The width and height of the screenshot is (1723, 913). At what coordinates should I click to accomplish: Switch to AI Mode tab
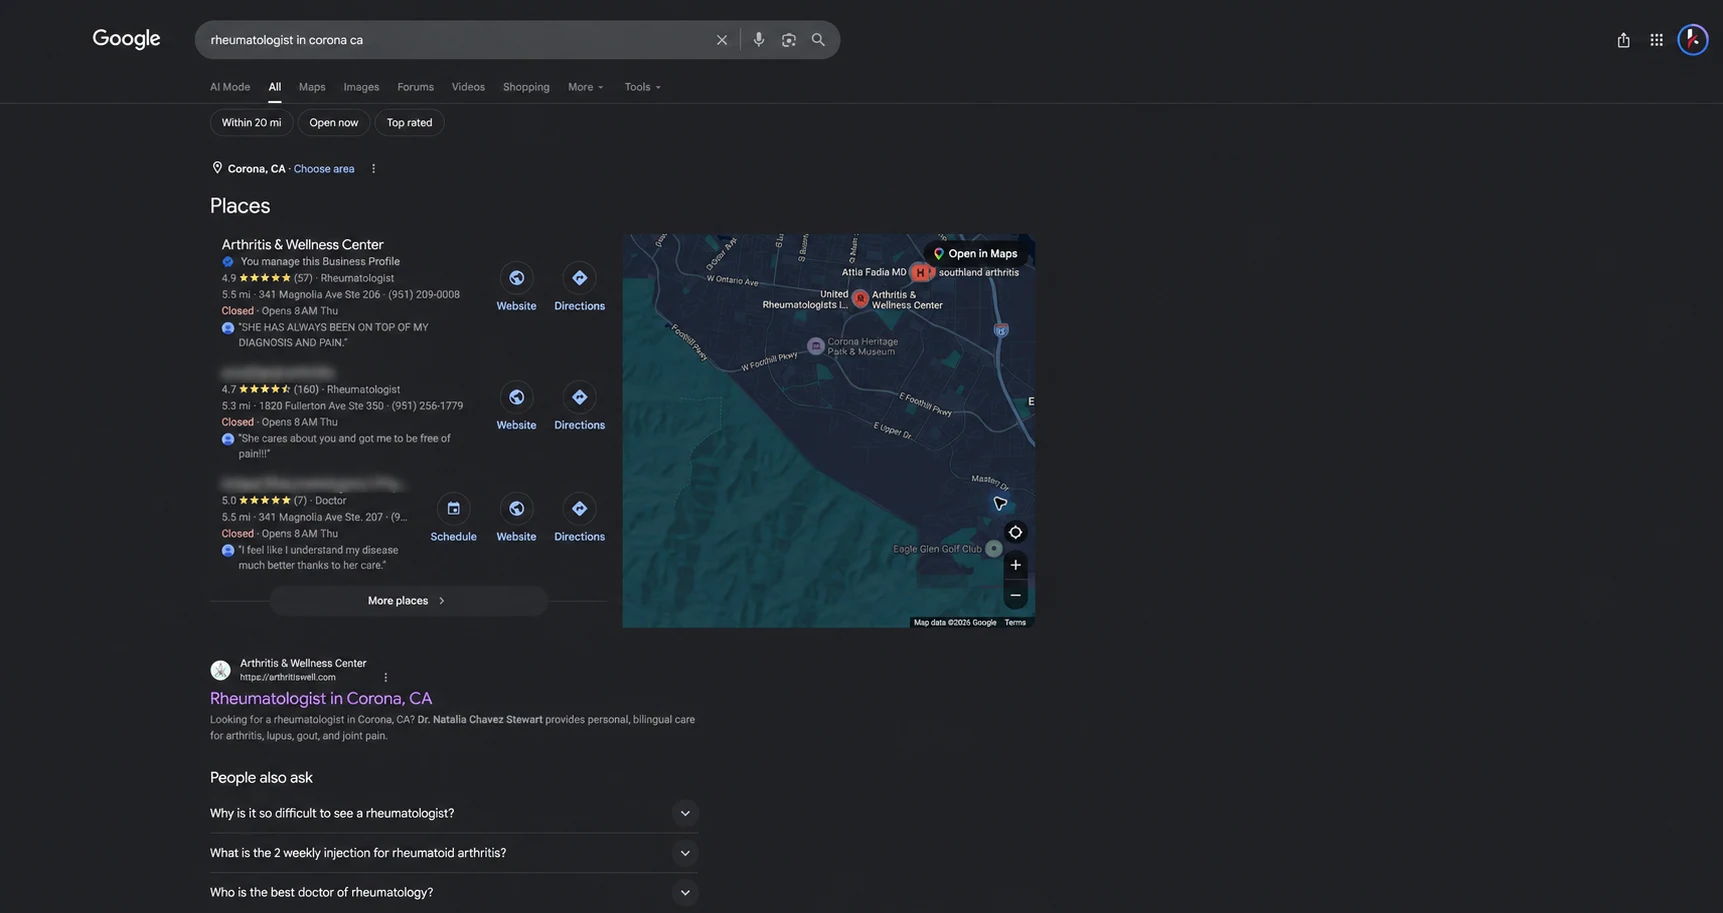pyautogui.click(x=230, y=87)
